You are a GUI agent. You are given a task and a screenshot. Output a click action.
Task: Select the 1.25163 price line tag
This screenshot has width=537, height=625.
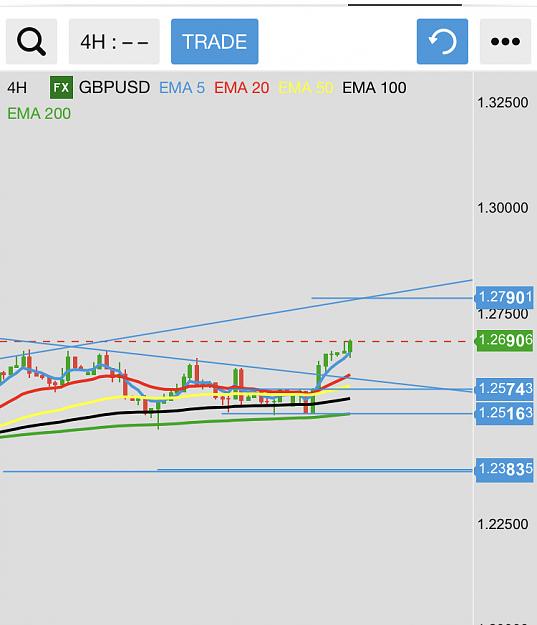click(x=504, y=413)
